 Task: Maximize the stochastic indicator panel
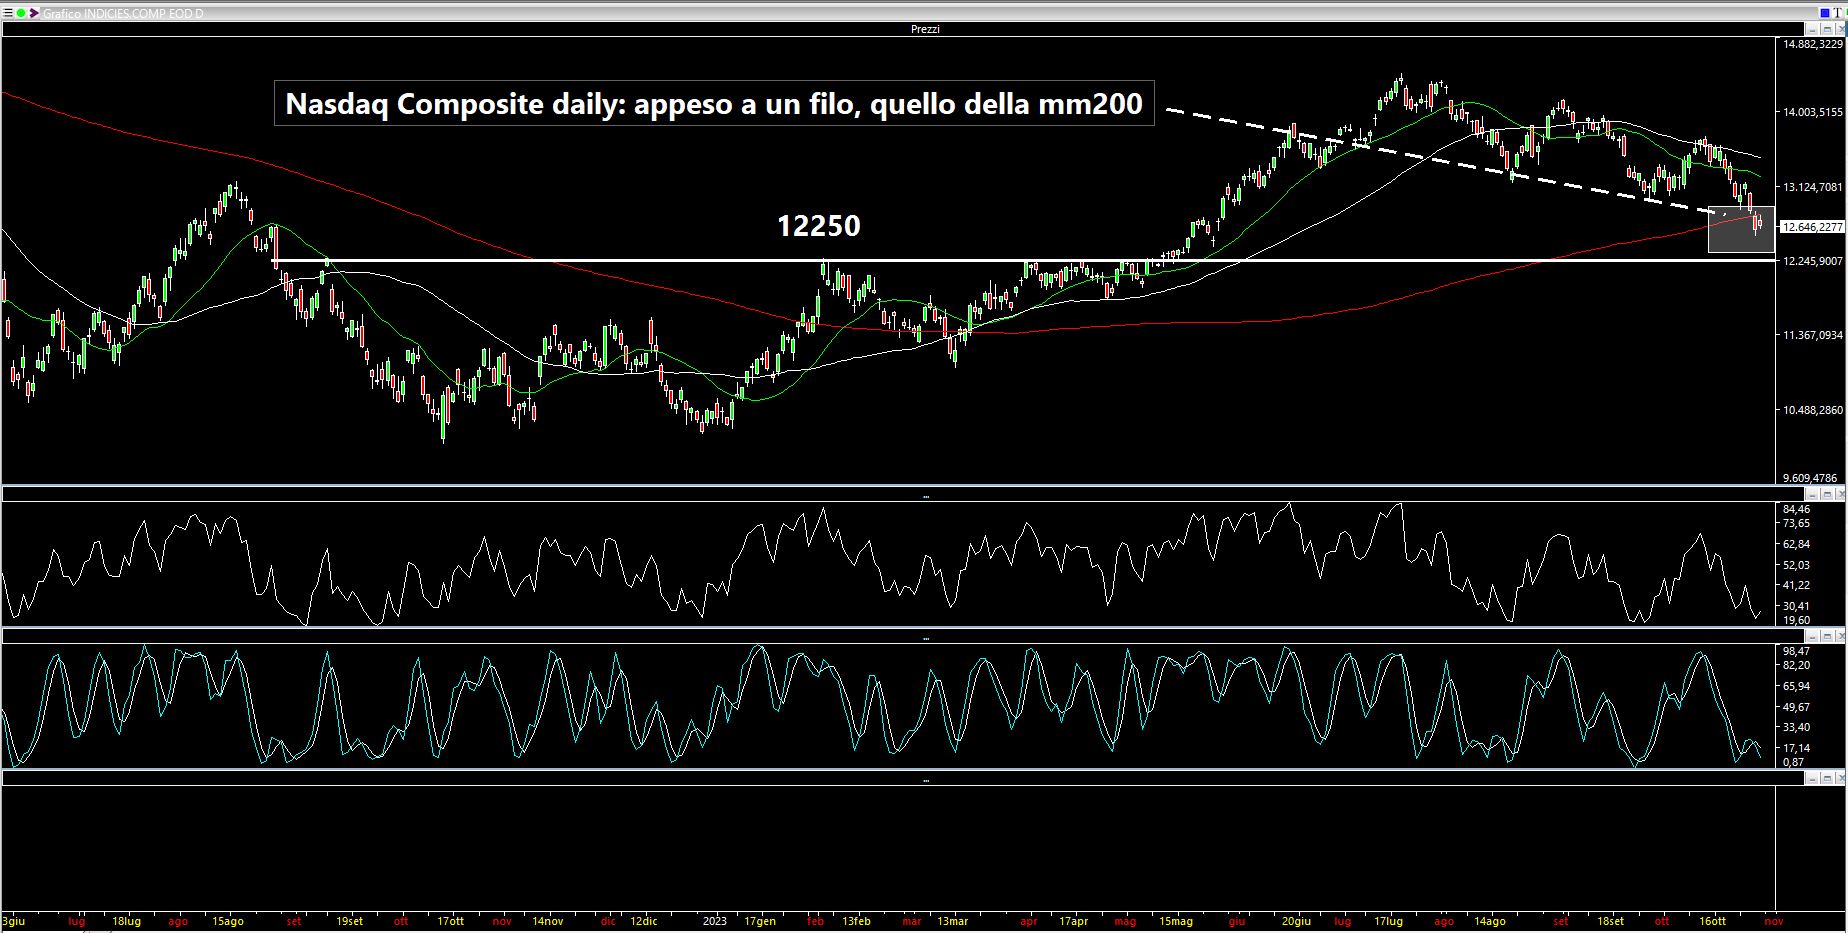point(1827,637)
